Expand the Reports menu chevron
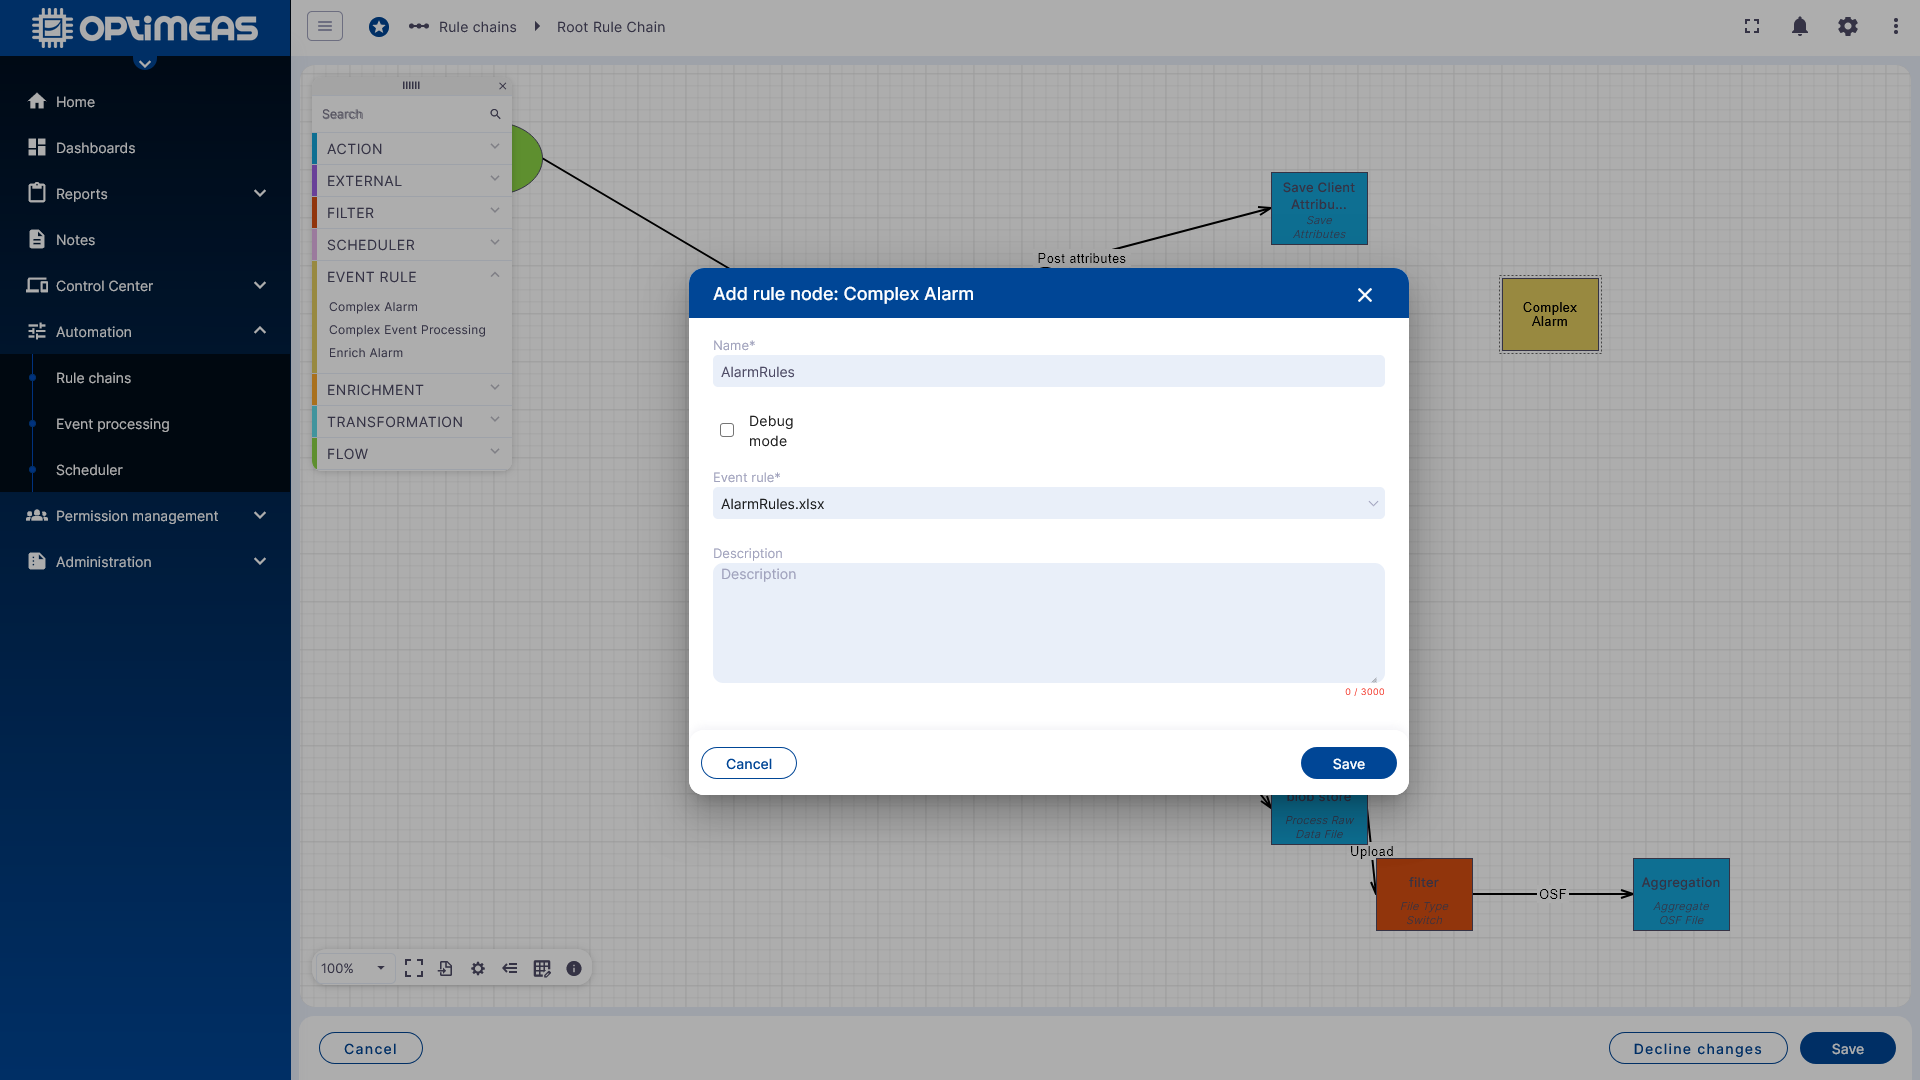This screenshot has height=1080, width=1920. coord(260,193)
